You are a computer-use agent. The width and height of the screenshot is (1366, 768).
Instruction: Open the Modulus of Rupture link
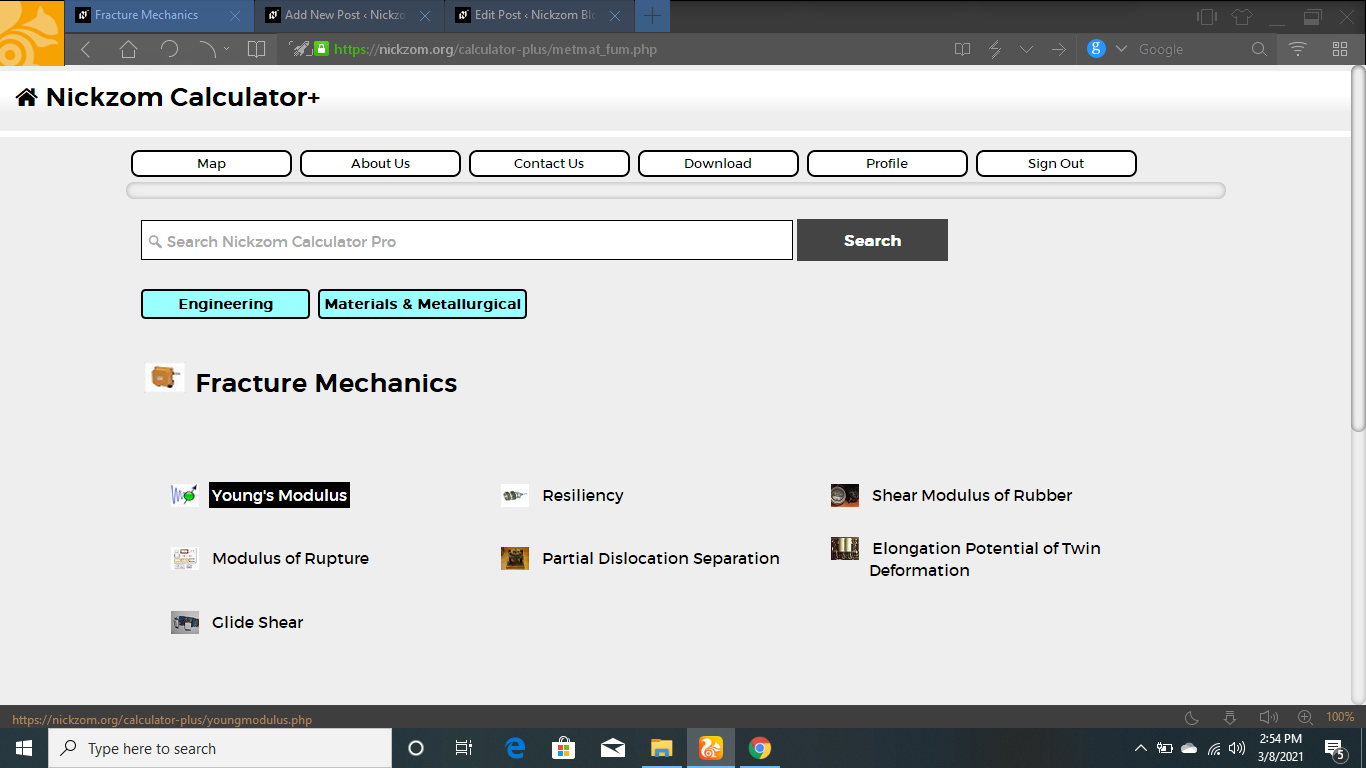290,558
